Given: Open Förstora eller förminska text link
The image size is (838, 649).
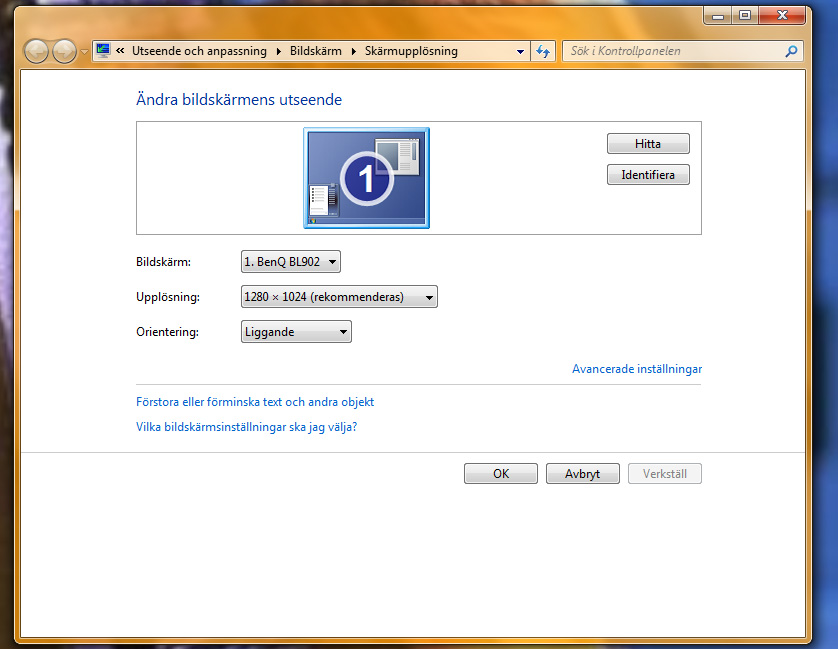Looking at the screenshot, I should click(x=255, y=402).
